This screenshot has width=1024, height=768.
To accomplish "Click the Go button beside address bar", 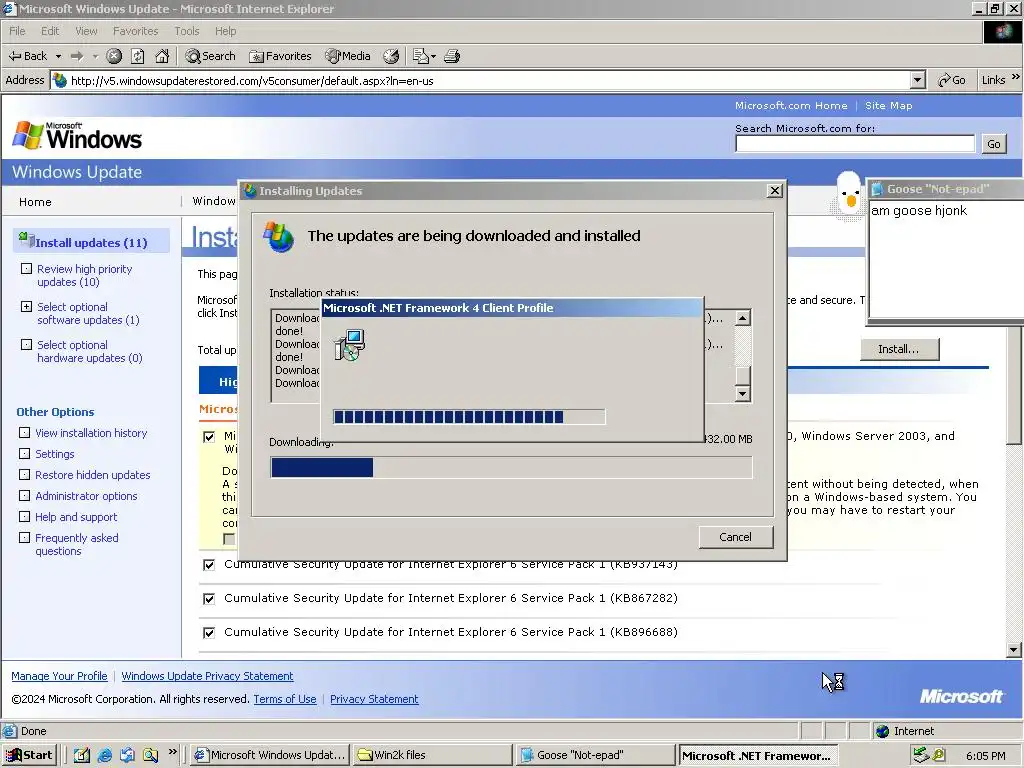I will (x=952, y=80).
